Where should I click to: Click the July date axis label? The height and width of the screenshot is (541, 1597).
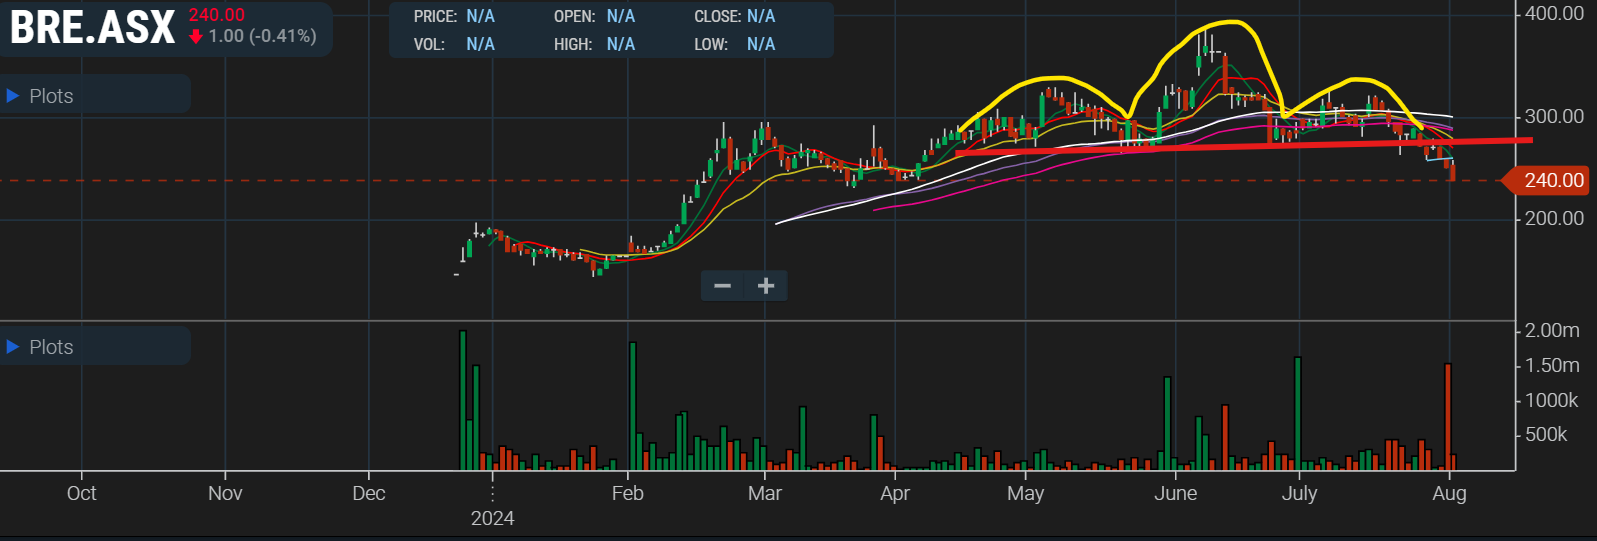point(1299,493)
